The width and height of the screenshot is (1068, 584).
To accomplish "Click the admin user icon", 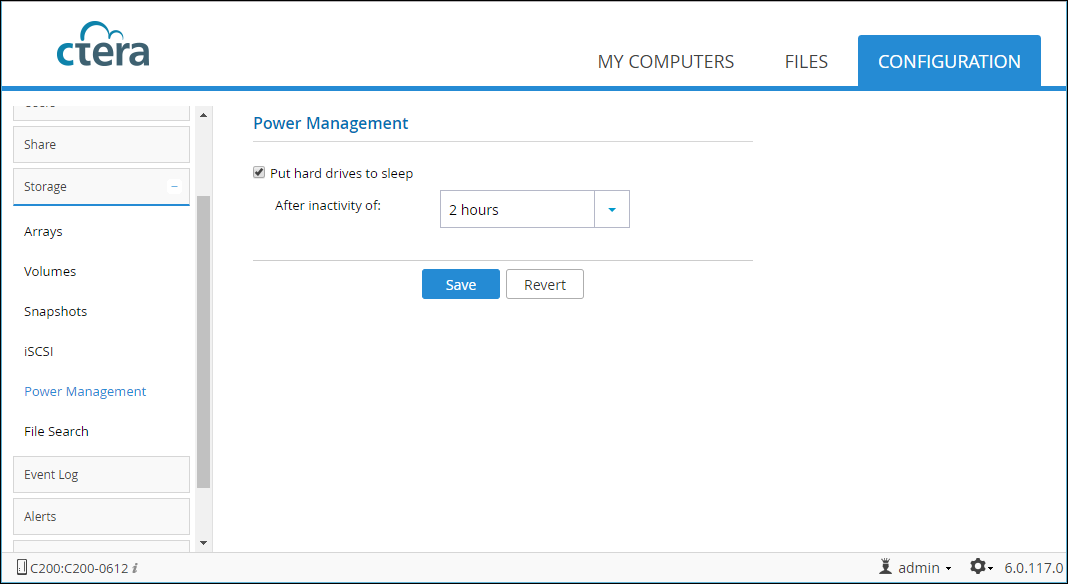I will [x=885, y=567].
